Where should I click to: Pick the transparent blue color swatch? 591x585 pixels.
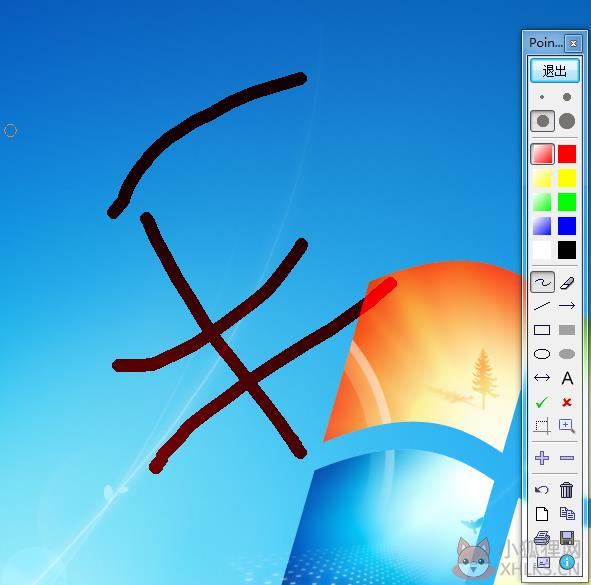[542, 226]
